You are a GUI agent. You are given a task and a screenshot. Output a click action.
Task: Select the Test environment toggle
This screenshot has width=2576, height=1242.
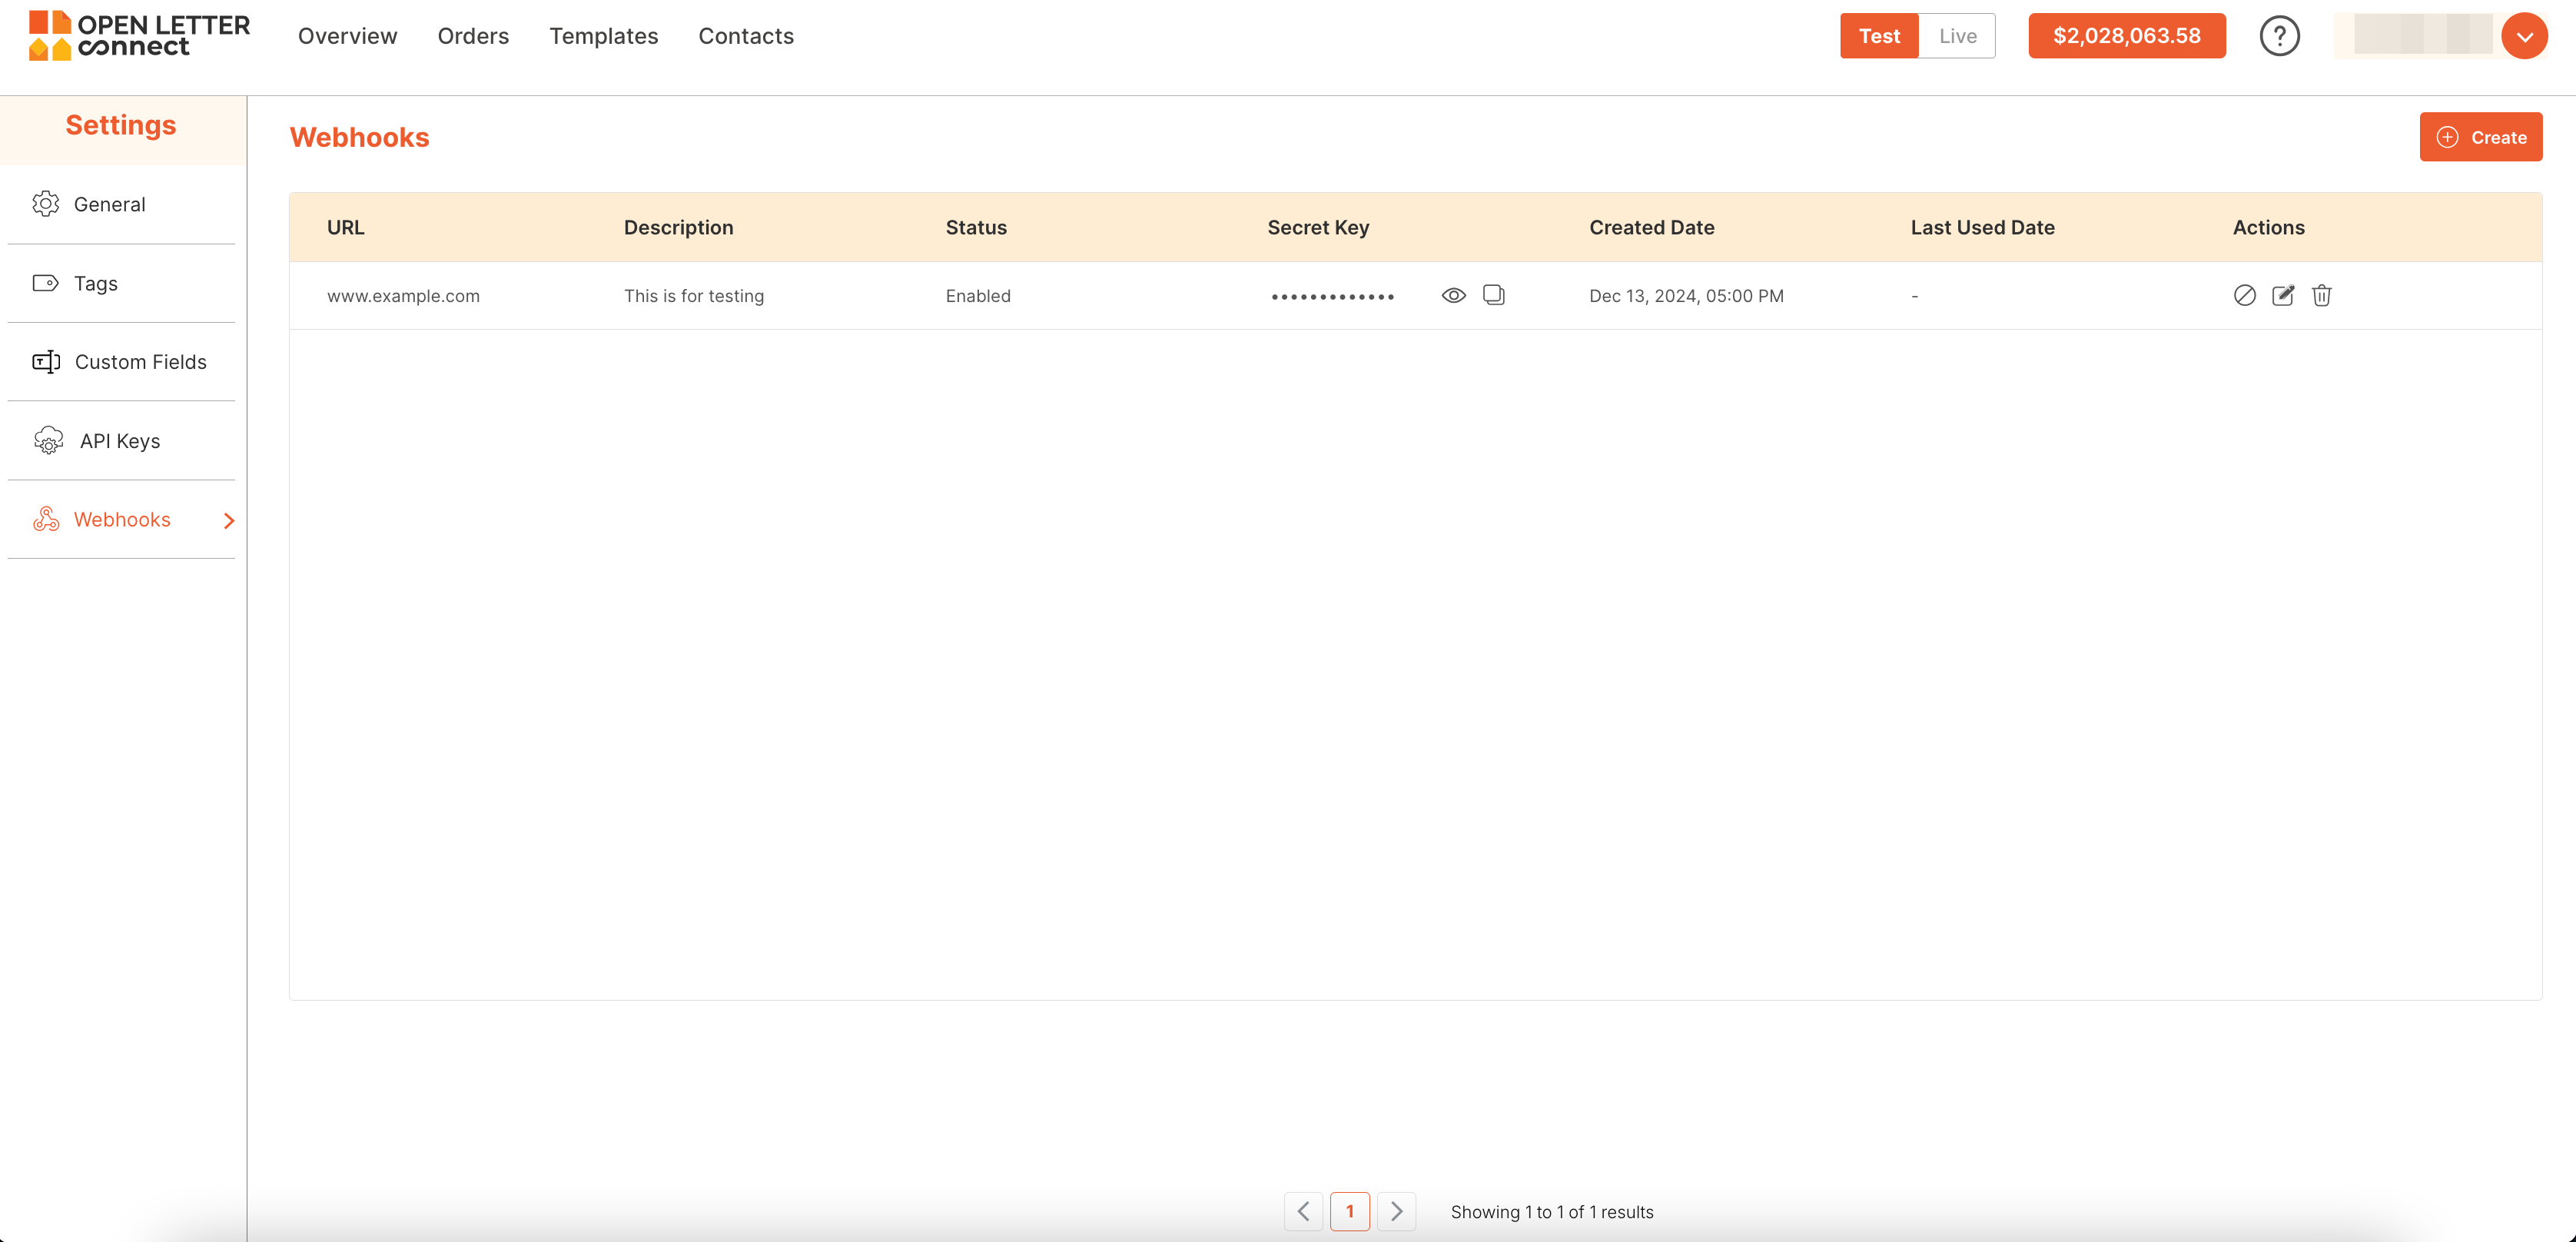1878,36
